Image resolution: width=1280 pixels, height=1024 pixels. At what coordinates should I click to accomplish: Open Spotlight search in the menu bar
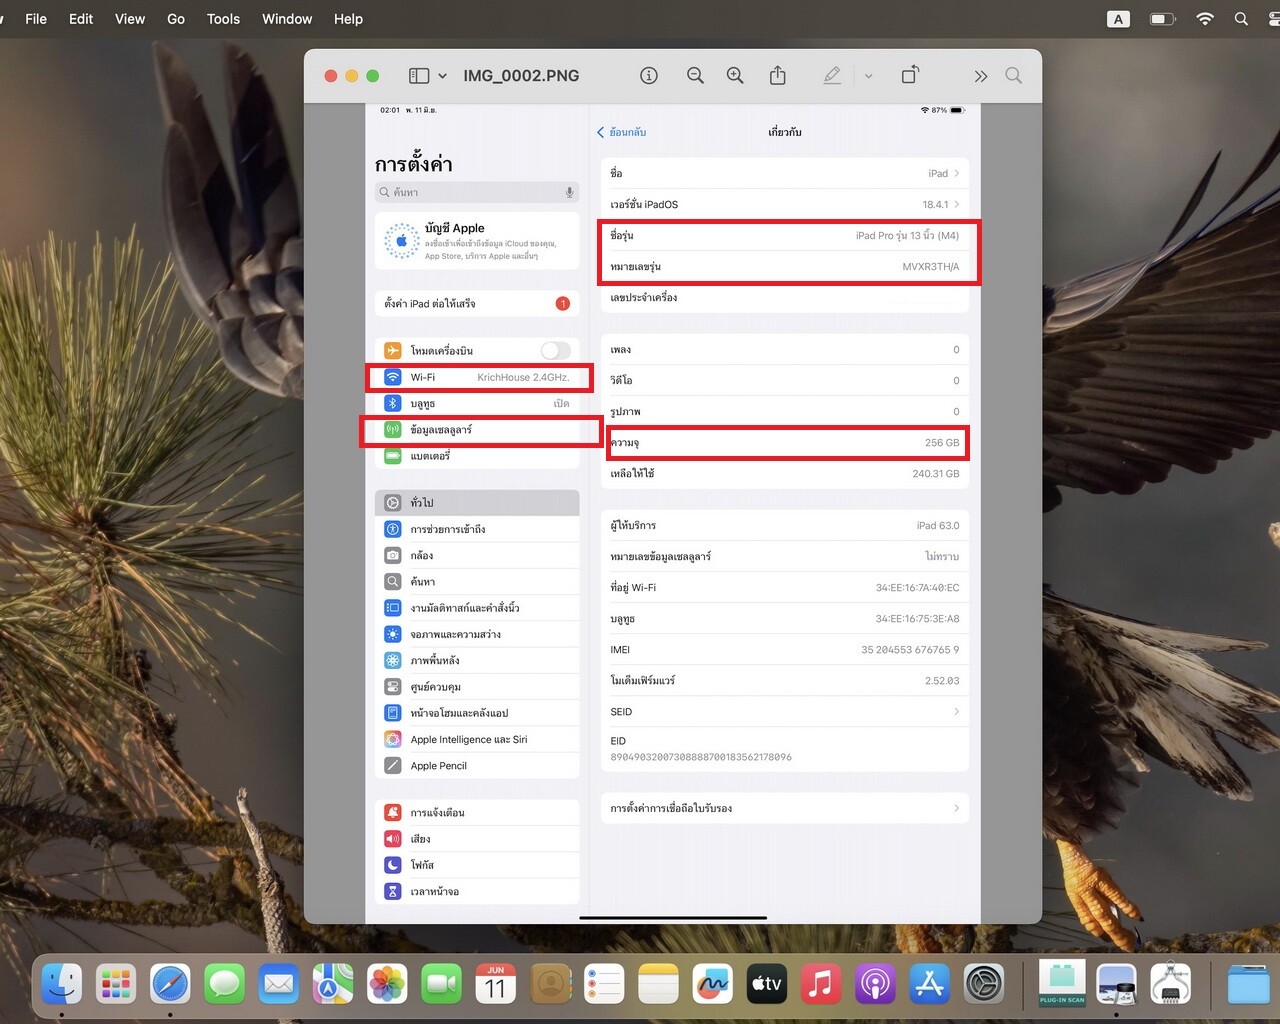1241,19
